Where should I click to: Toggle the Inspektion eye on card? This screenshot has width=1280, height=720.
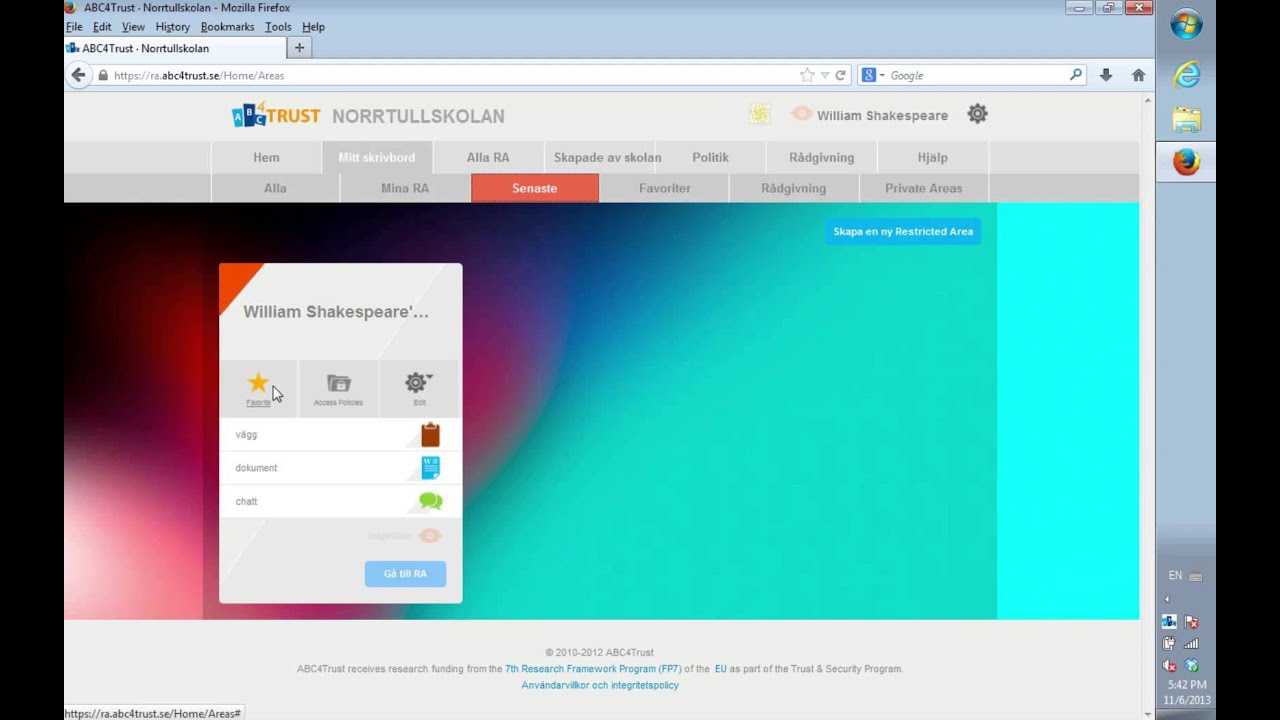(430, 535)
